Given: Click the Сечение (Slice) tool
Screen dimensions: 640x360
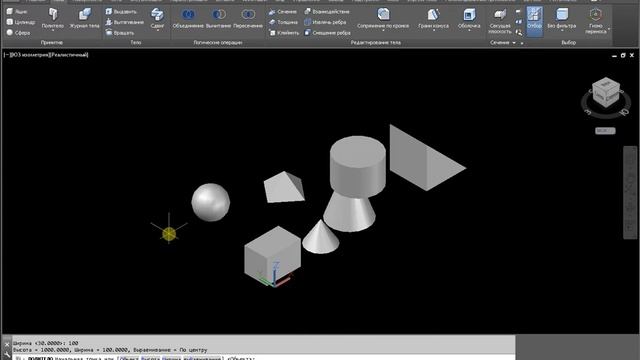Looking at the screenshot, I should pos(282,12).
